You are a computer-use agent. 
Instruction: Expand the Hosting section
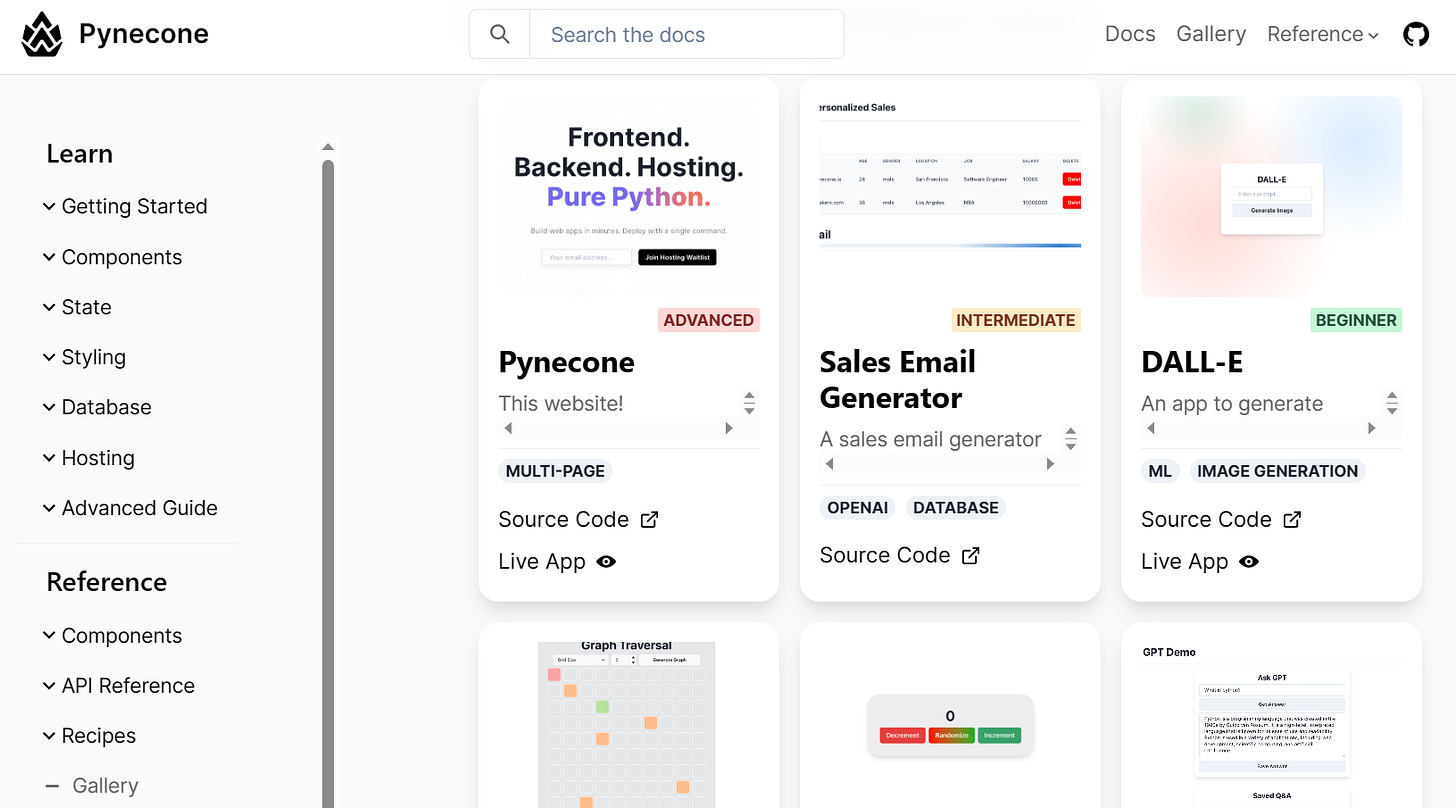click(88, 458)
